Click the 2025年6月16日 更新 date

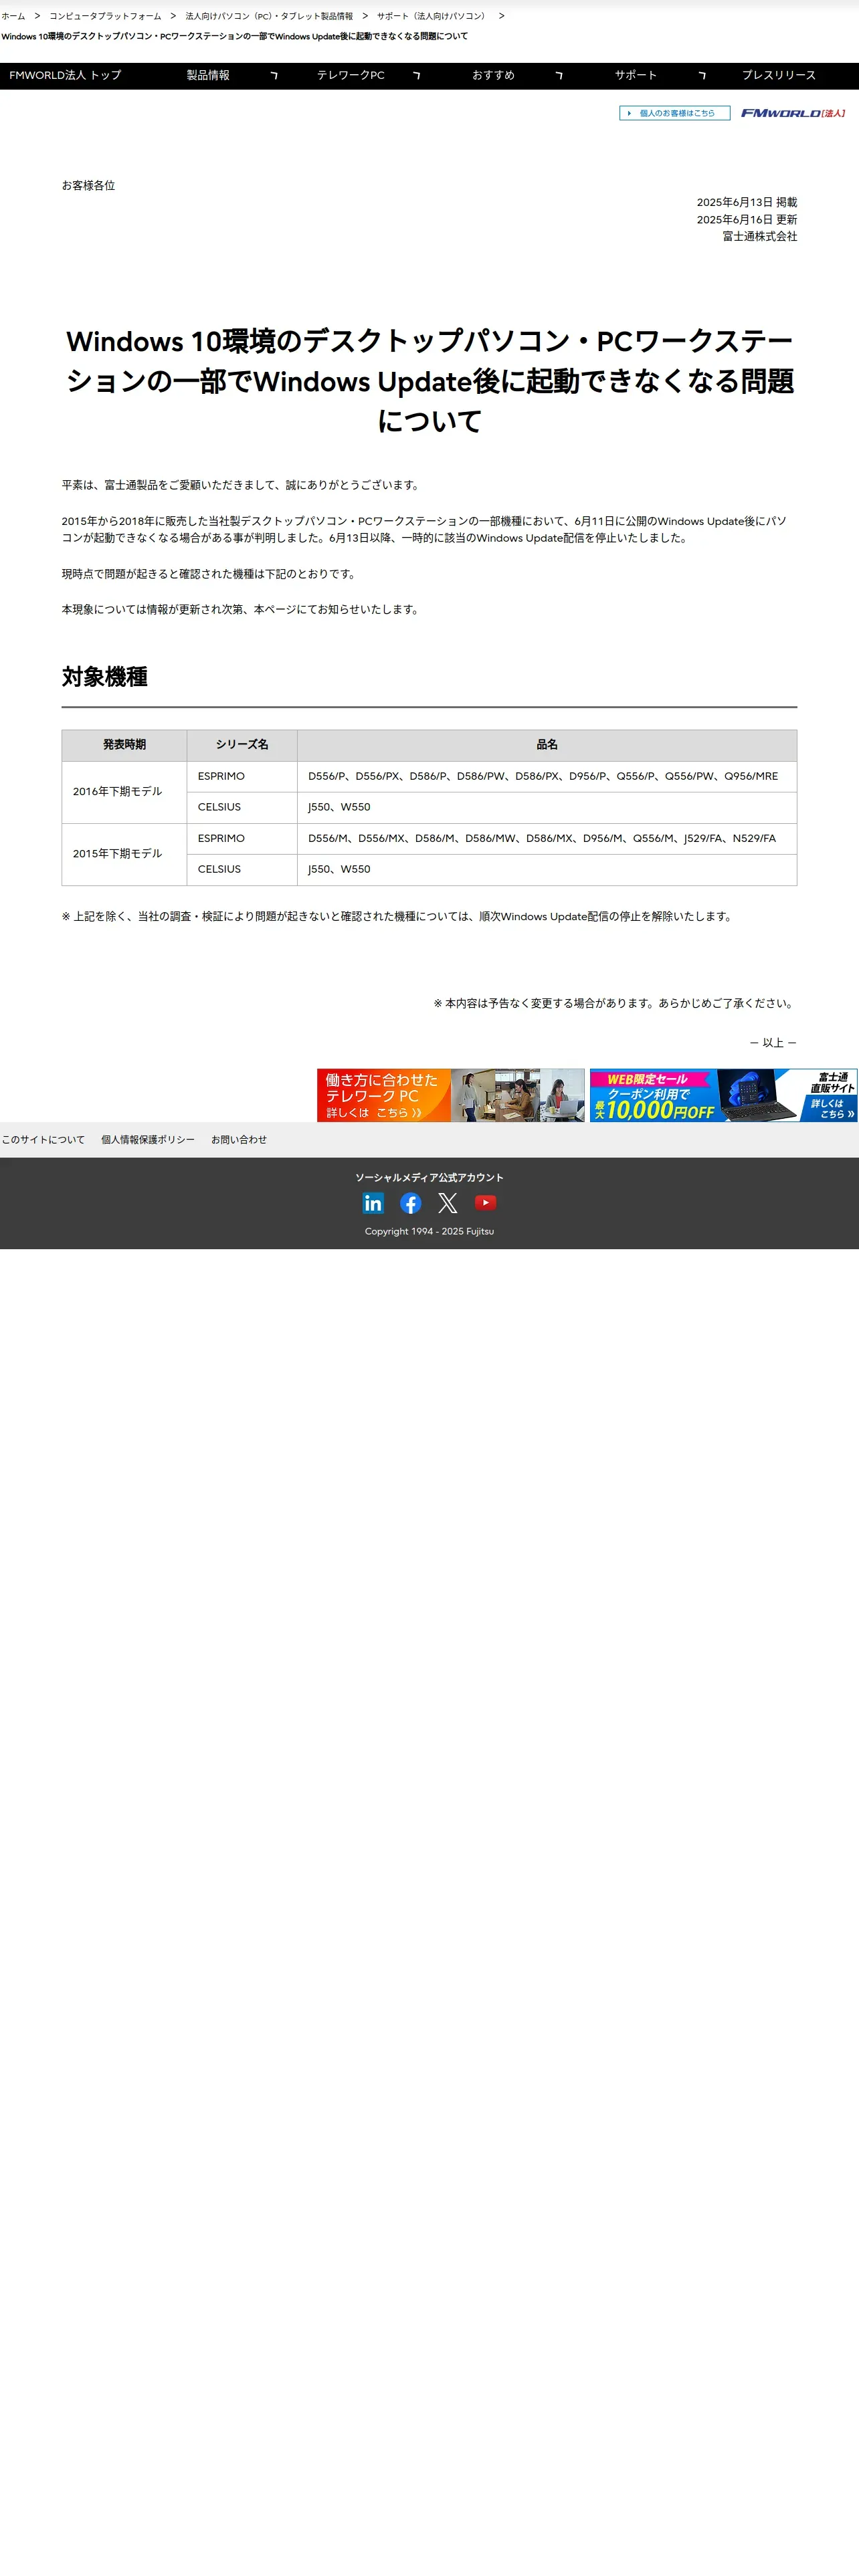(x=747, y=219)
